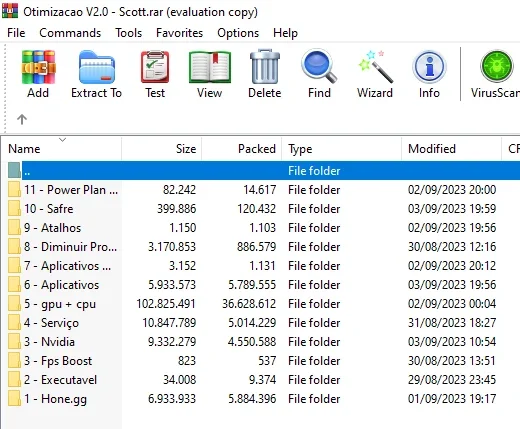Sort by the Packed column header
The image size is (520, 429).
242,149
